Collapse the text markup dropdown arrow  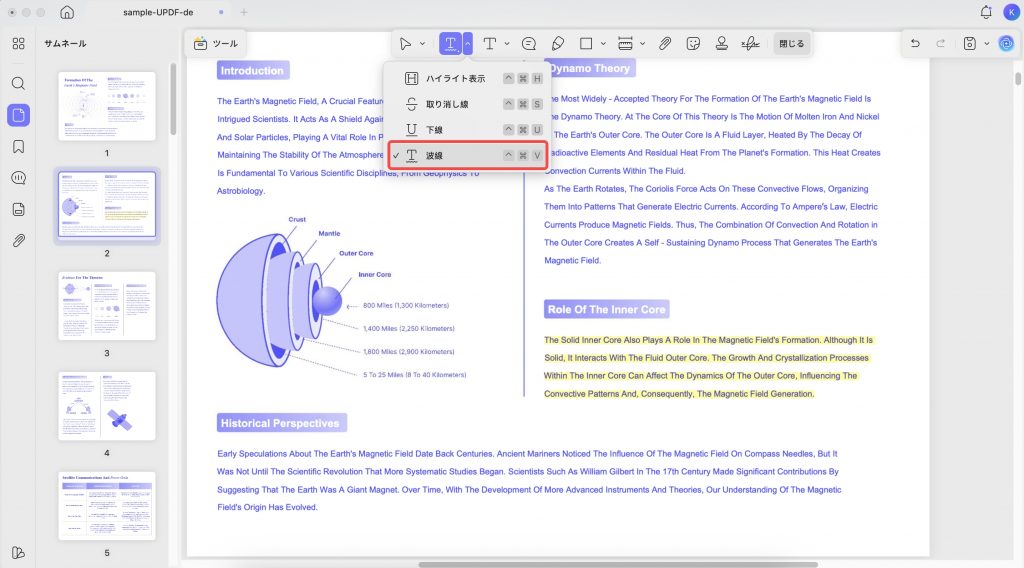pos(468,44)
